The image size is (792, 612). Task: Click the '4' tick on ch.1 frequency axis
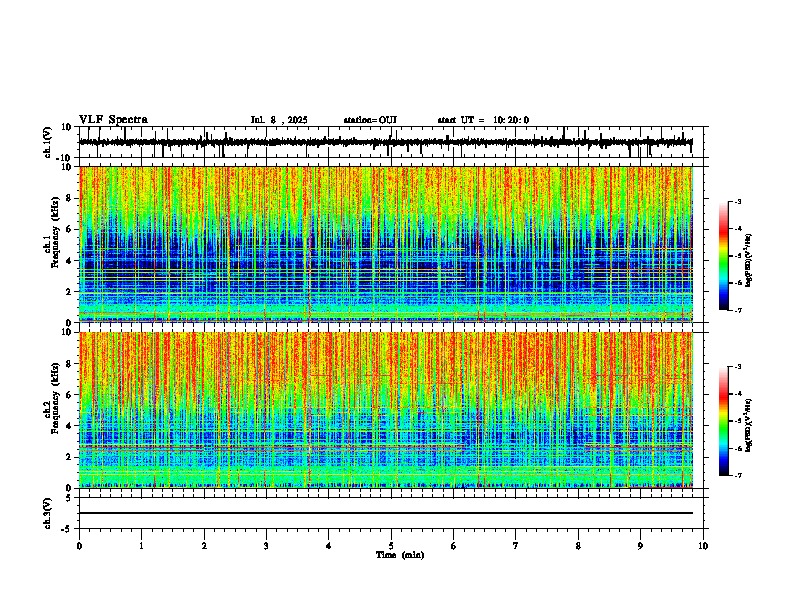click(x=70, y=261)
